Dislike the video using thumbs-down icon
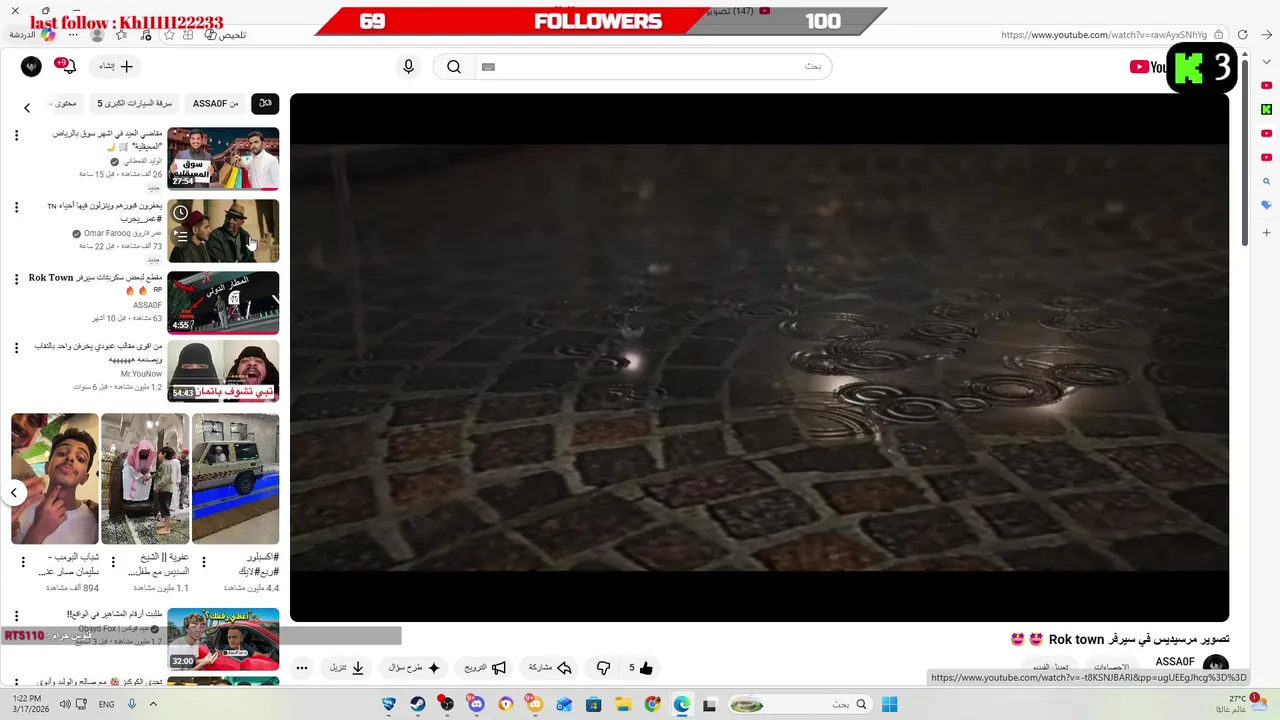The image size is (1280, 720). coord(603,668)
